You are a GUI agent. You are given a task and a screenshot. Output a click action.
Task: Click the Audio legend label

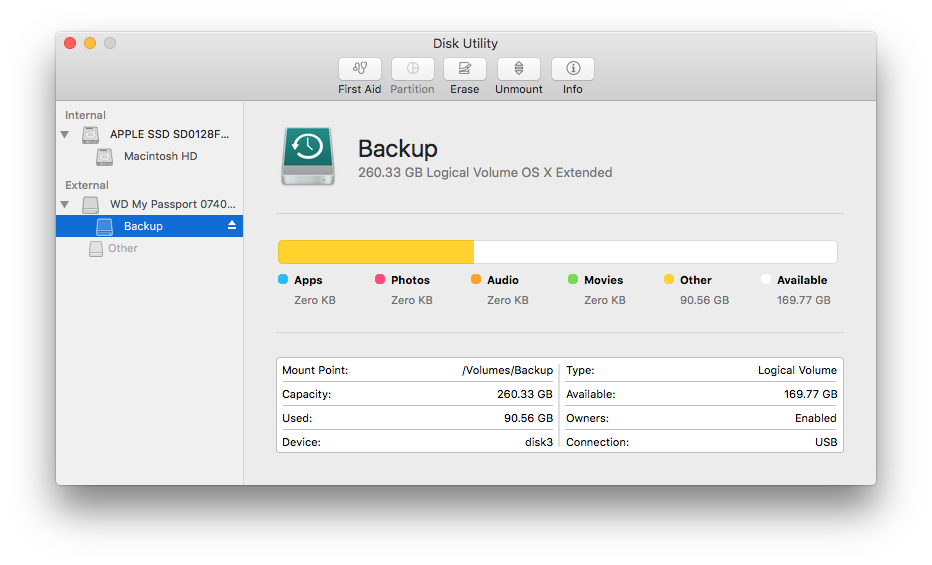(x=503, y=280)
